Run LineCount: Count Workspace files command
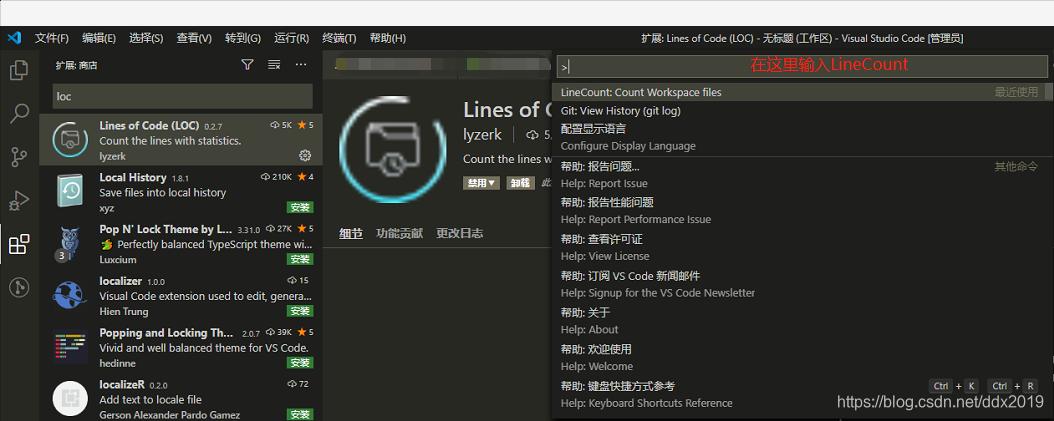The image size is (1054, 421). [802, 92]
